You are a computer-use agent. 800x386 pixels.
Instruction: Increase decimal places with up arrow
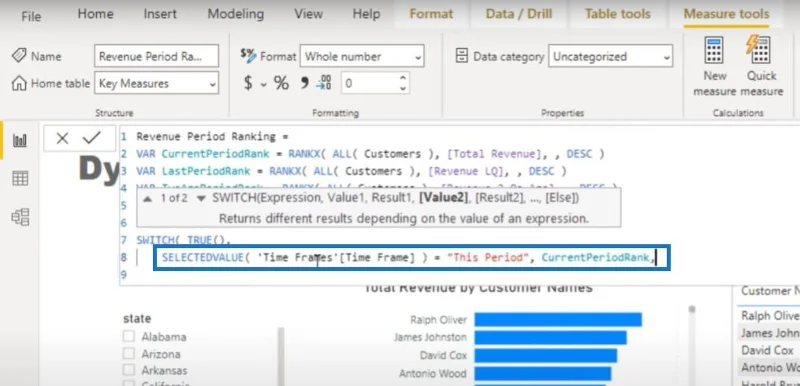[x=403, y=78]
